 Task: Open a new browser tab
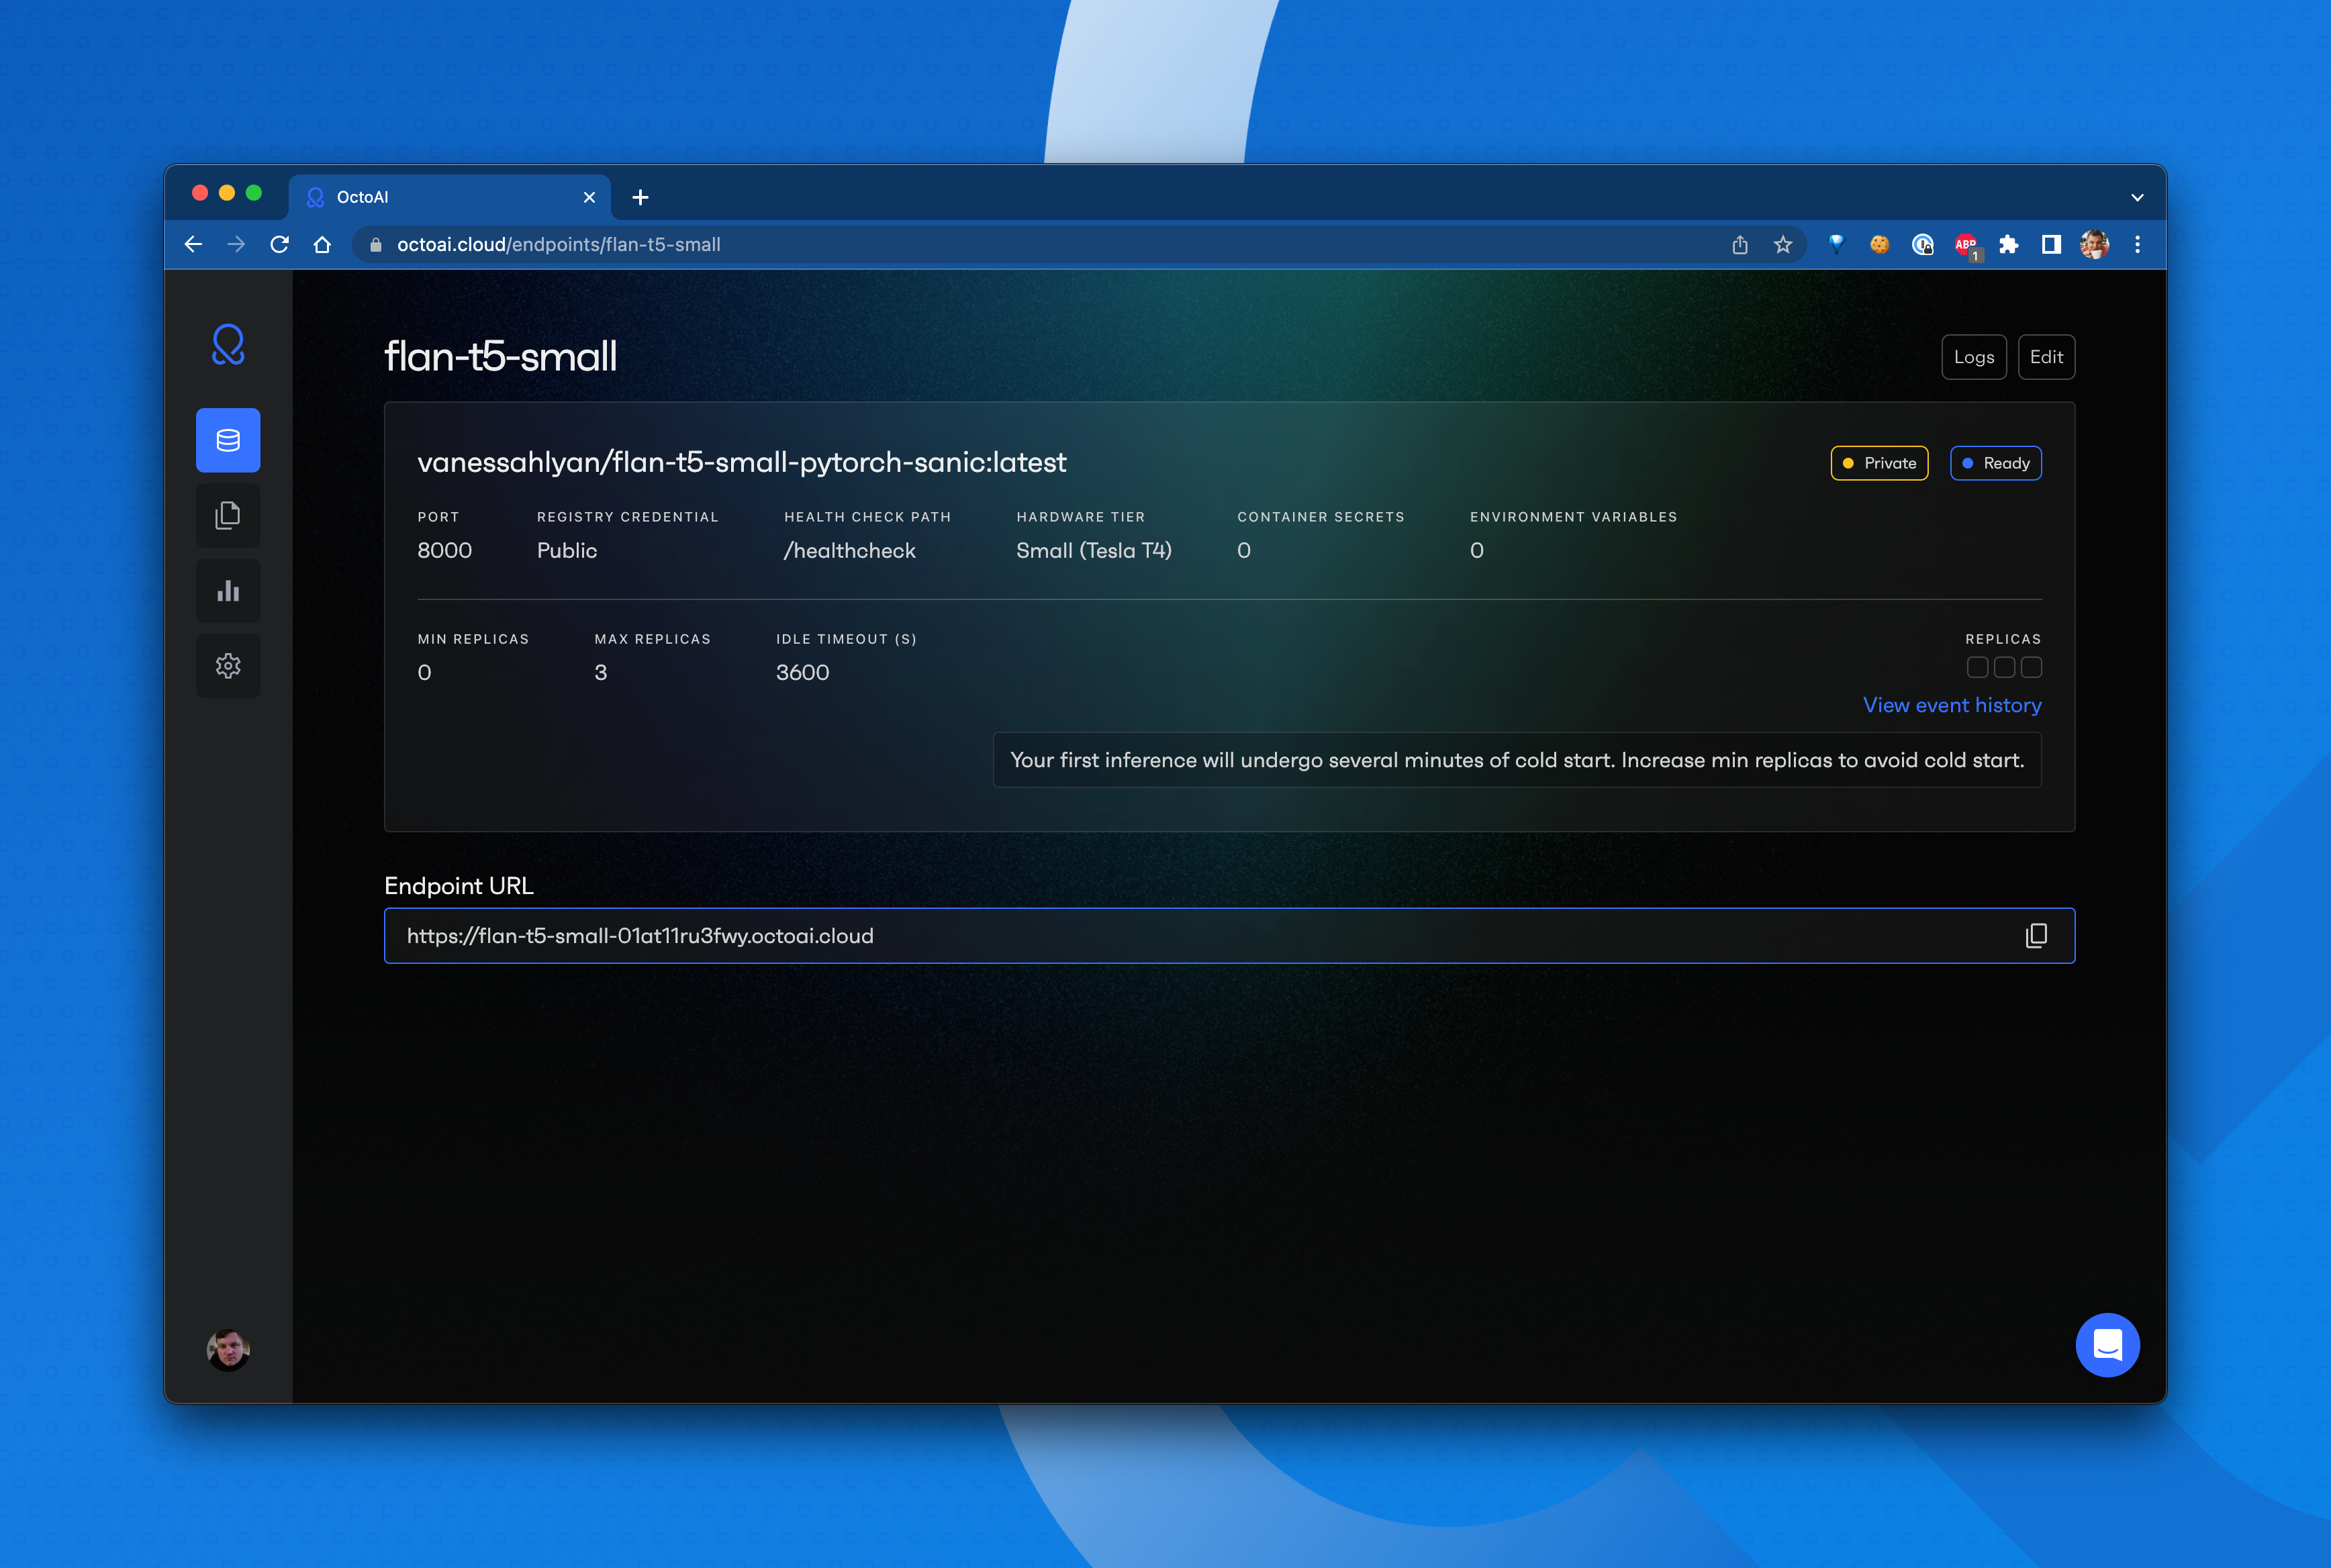[640, 198]
